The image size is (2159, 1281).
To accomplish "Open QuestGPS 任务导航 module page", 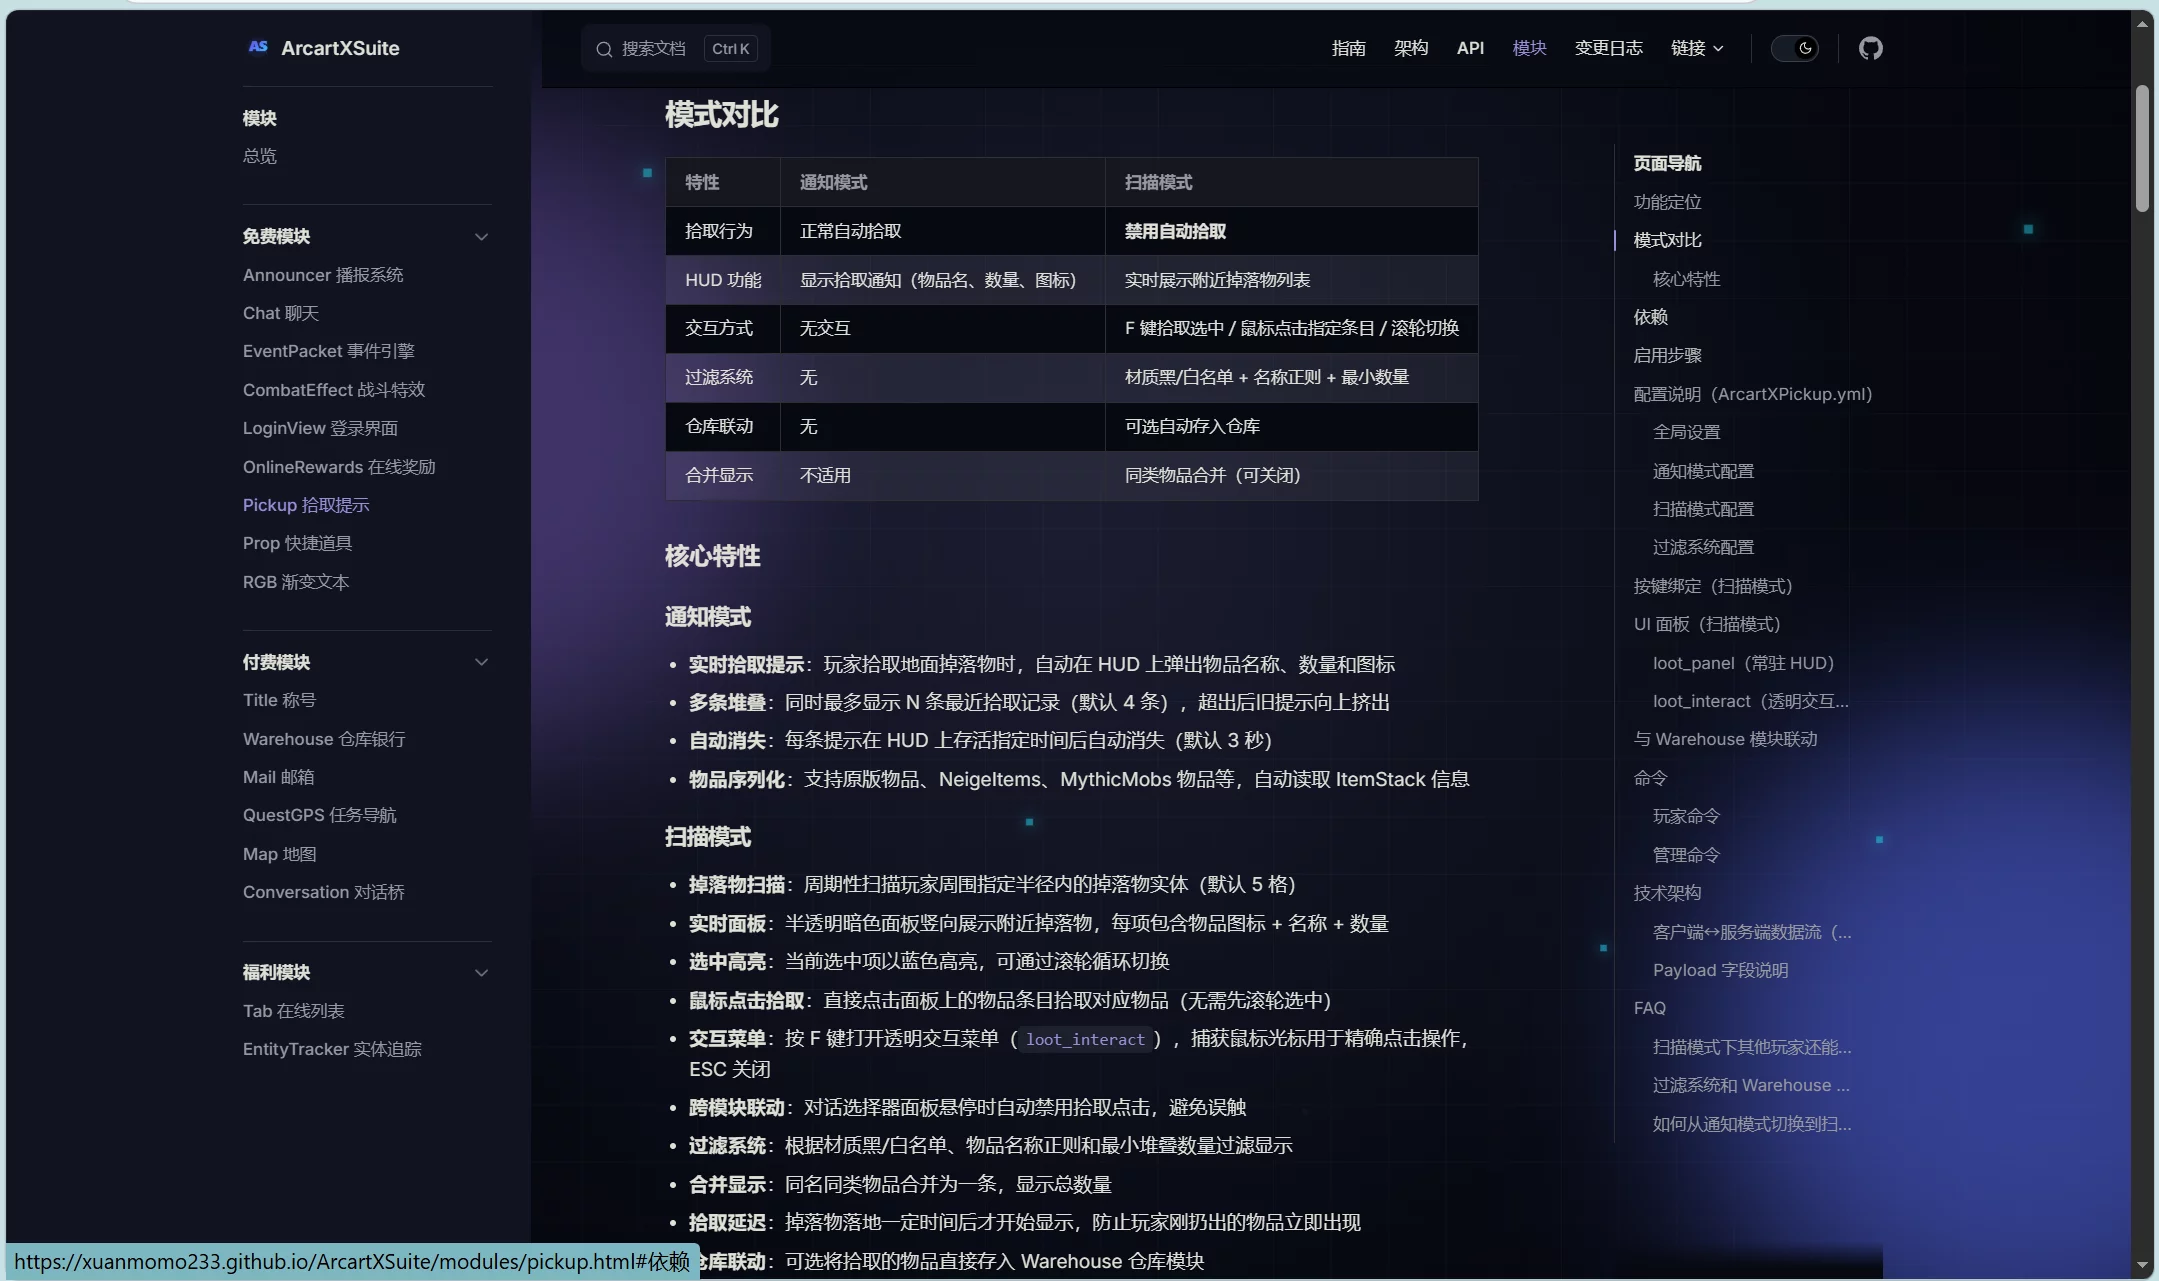I will 320,815.
